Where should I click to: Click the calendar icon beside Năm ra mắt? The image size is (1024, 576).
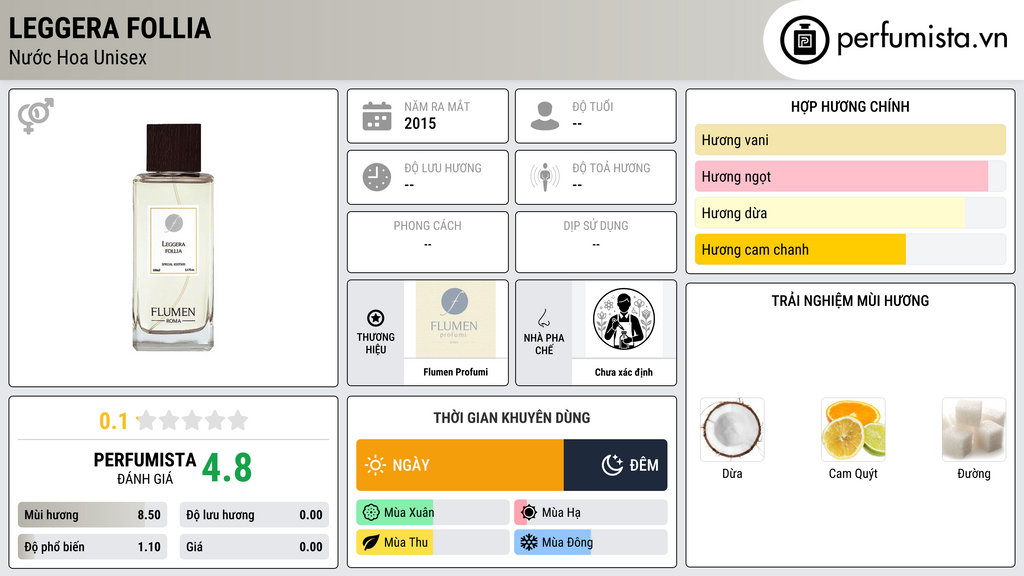pyautogui.click(x=377, y=116)
